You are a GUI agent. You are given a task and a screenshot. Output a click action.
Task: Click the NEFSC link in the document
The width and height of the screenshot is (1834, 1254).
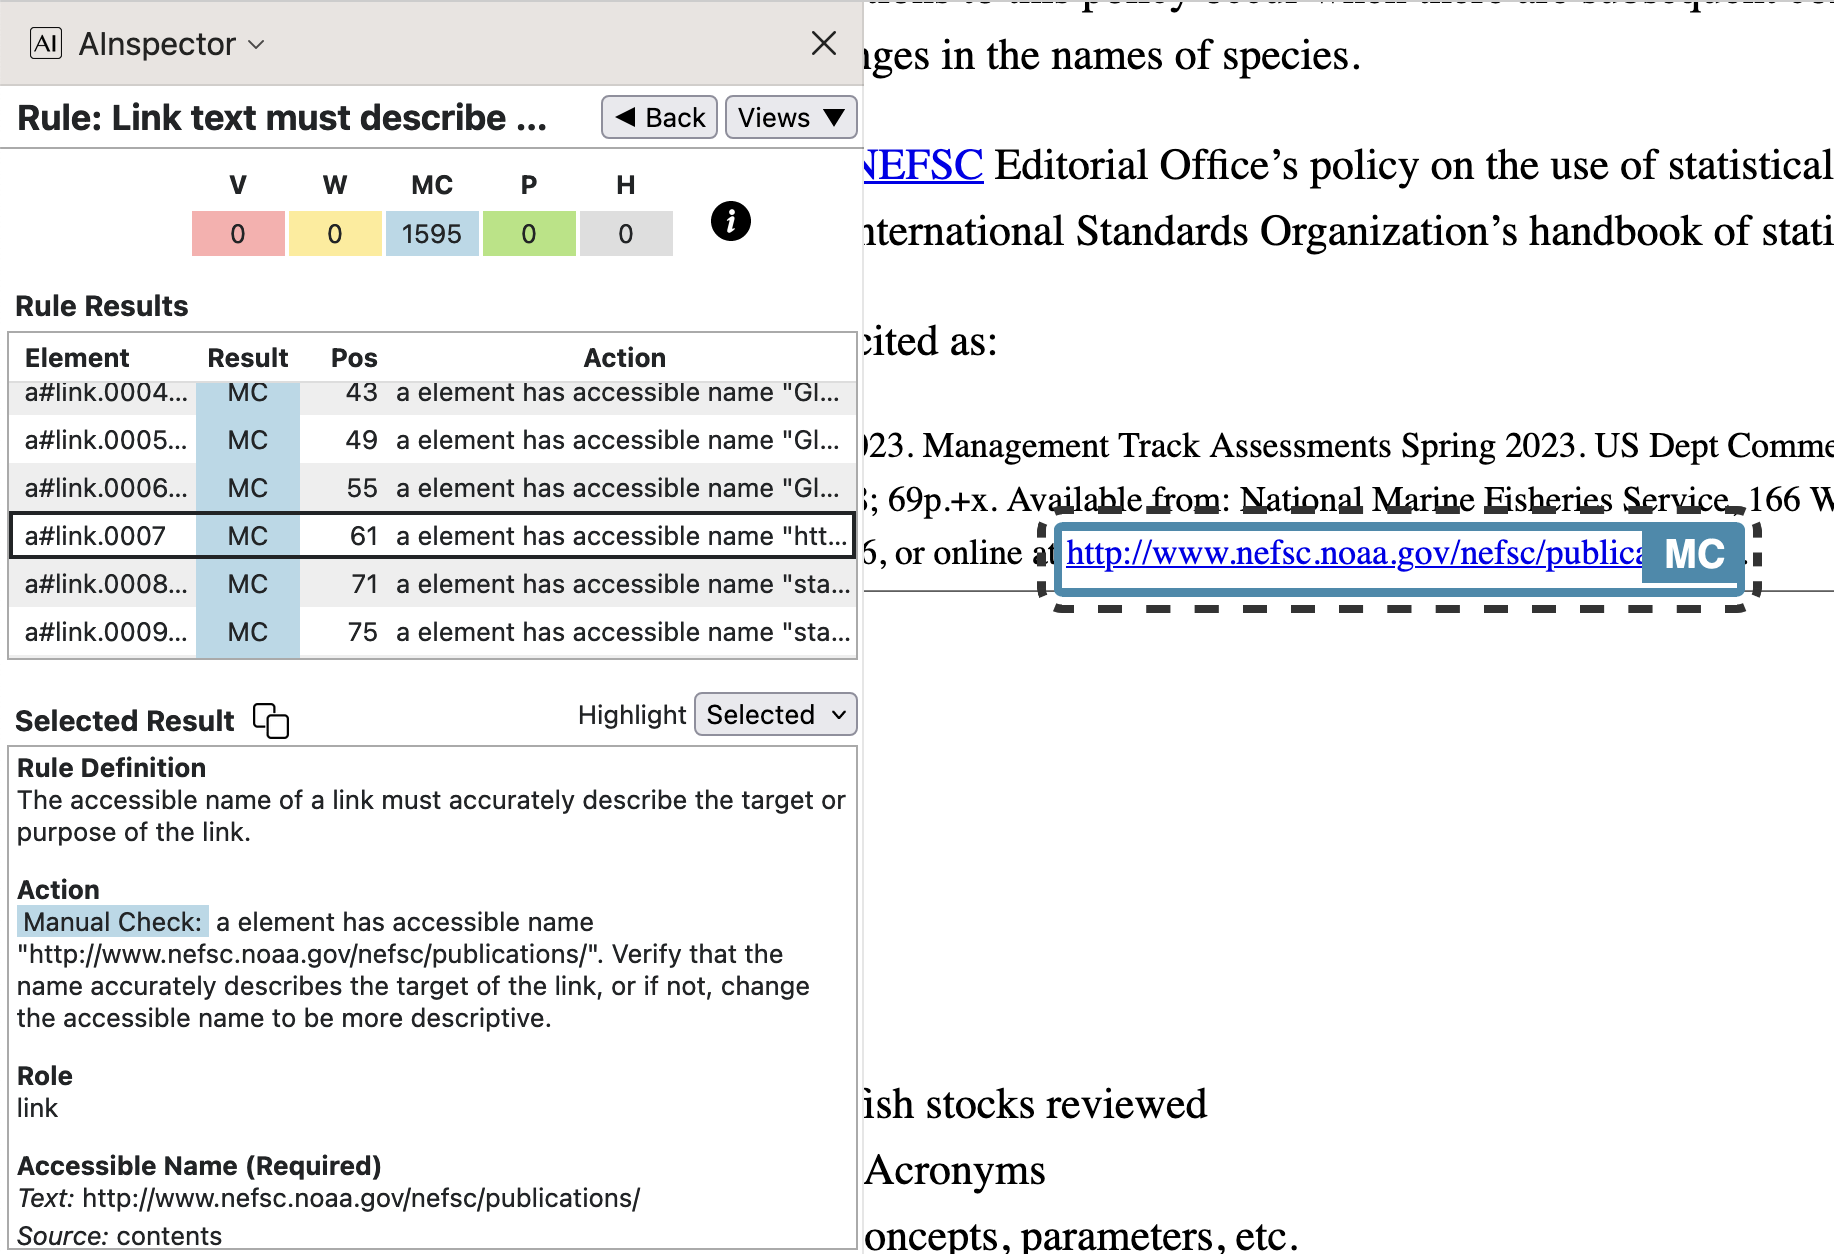923,166
